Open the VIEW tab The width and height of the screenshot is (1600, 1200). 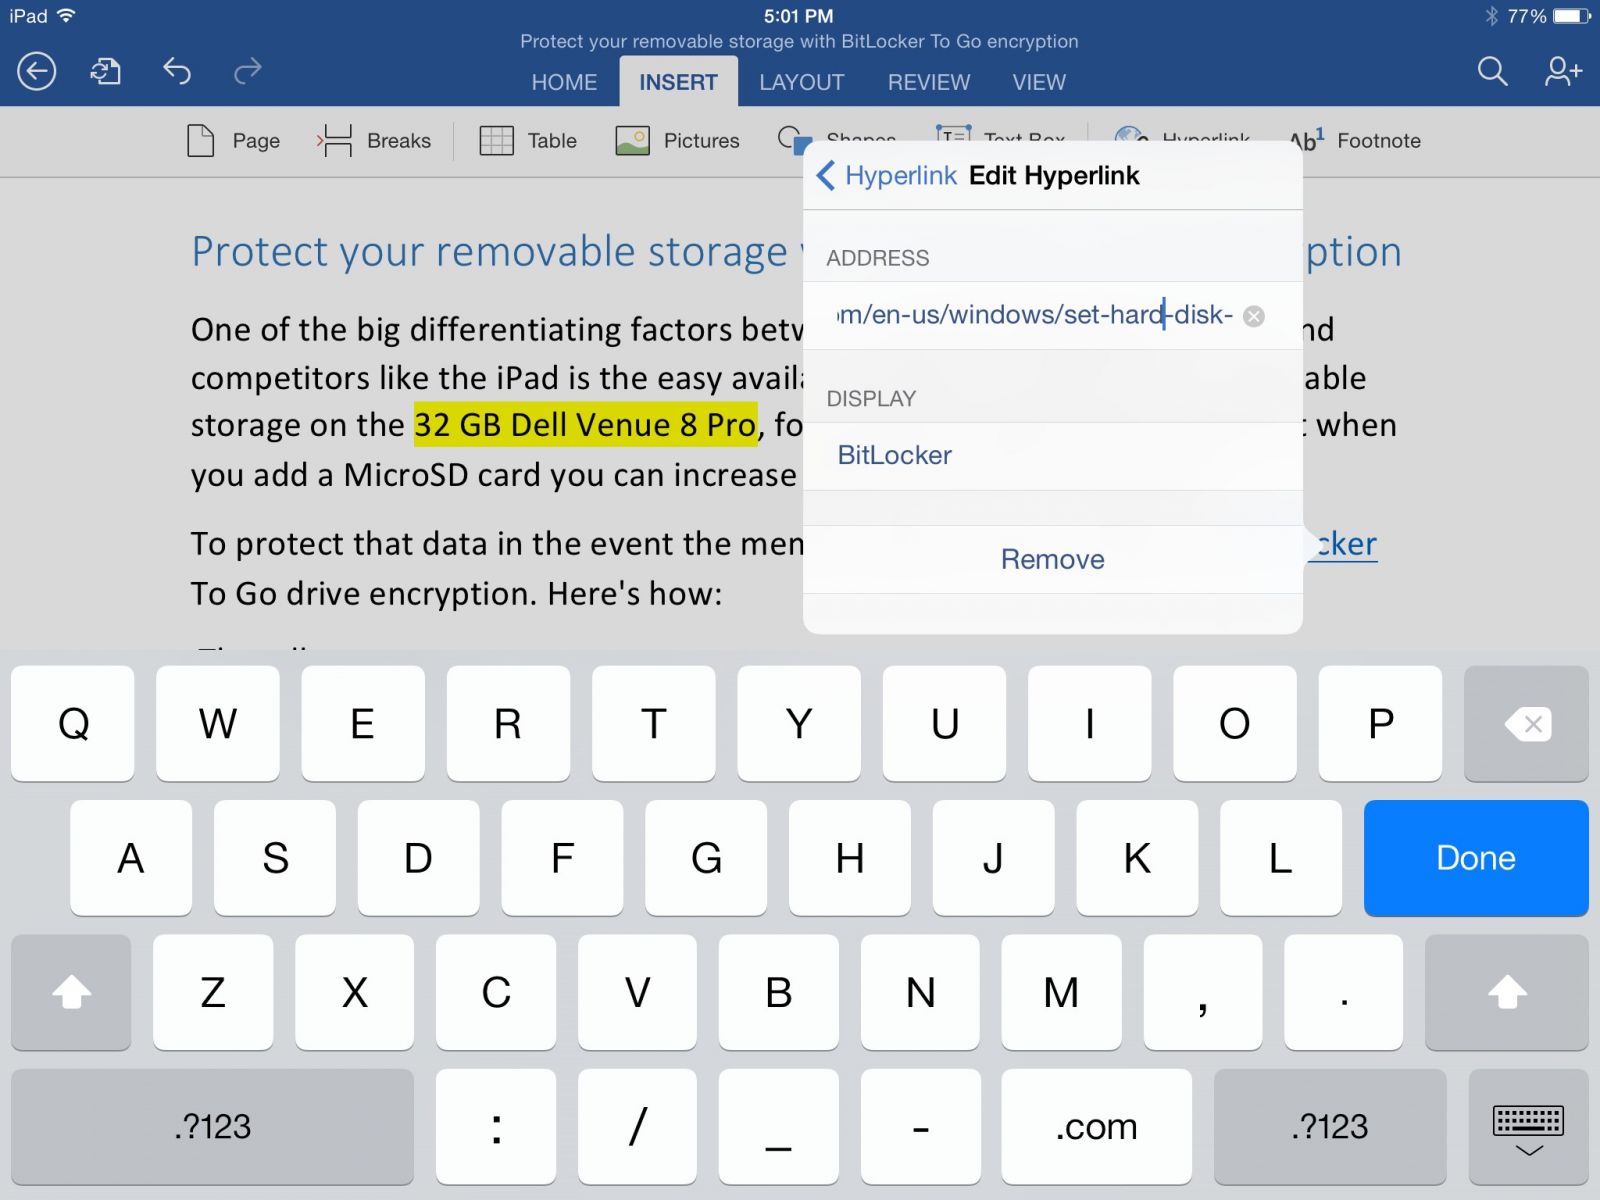pos(1039,82)
